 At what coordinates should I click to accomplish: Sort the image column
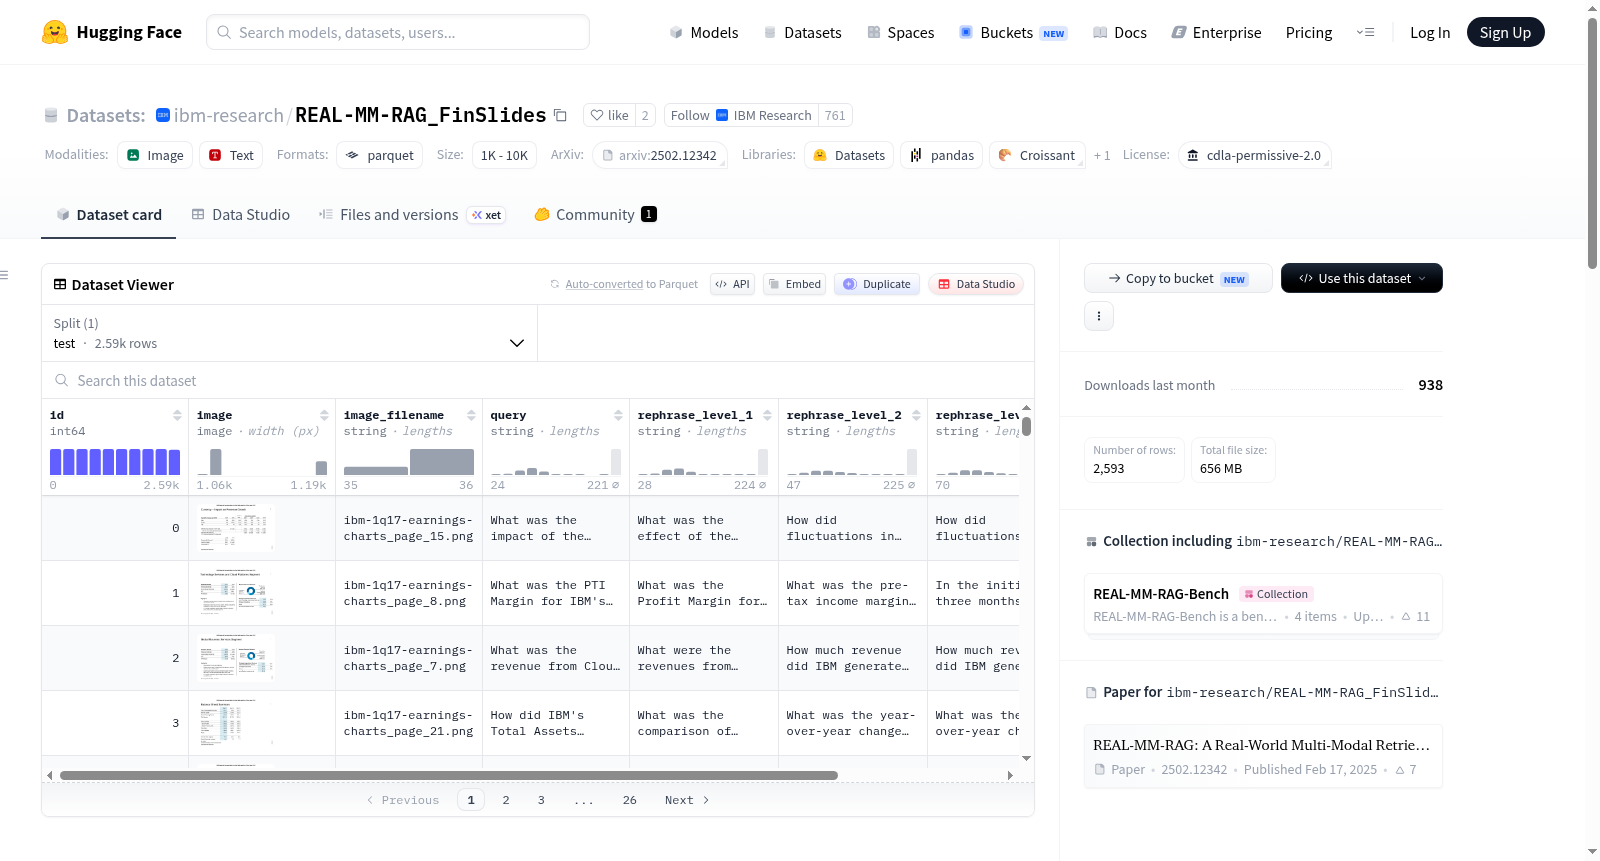click(324, 415)
